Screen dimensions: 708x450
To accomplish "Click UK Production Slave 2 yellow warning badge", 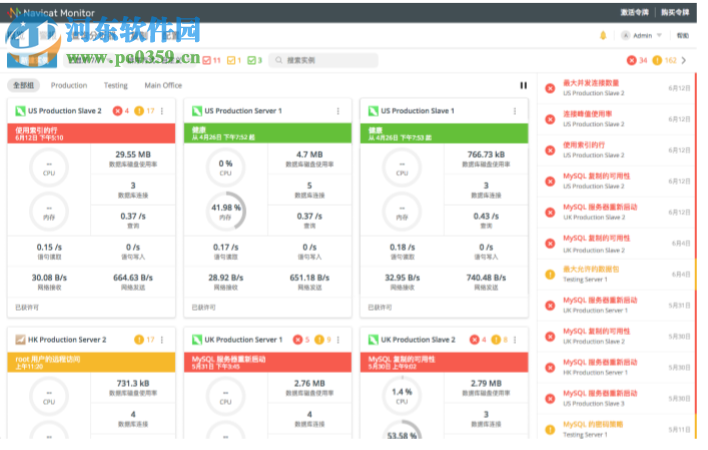I will pos(499,340).
